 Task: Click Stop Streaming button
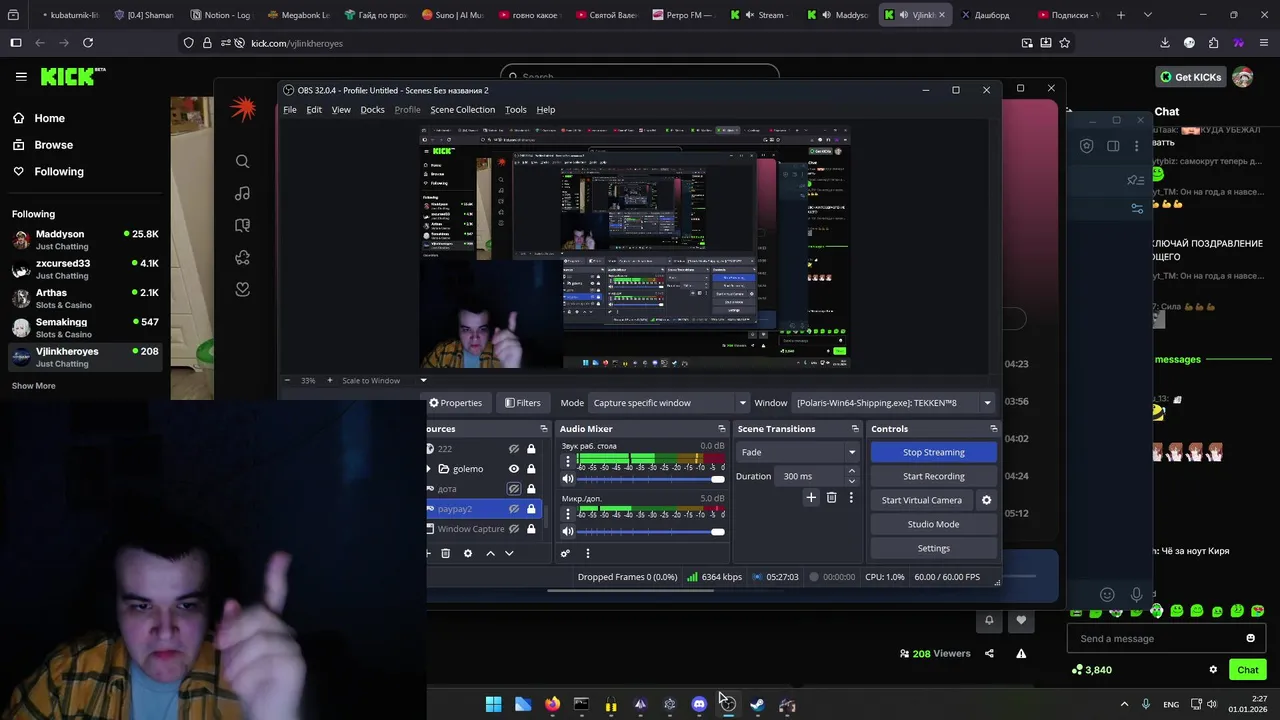pos(934,452)
